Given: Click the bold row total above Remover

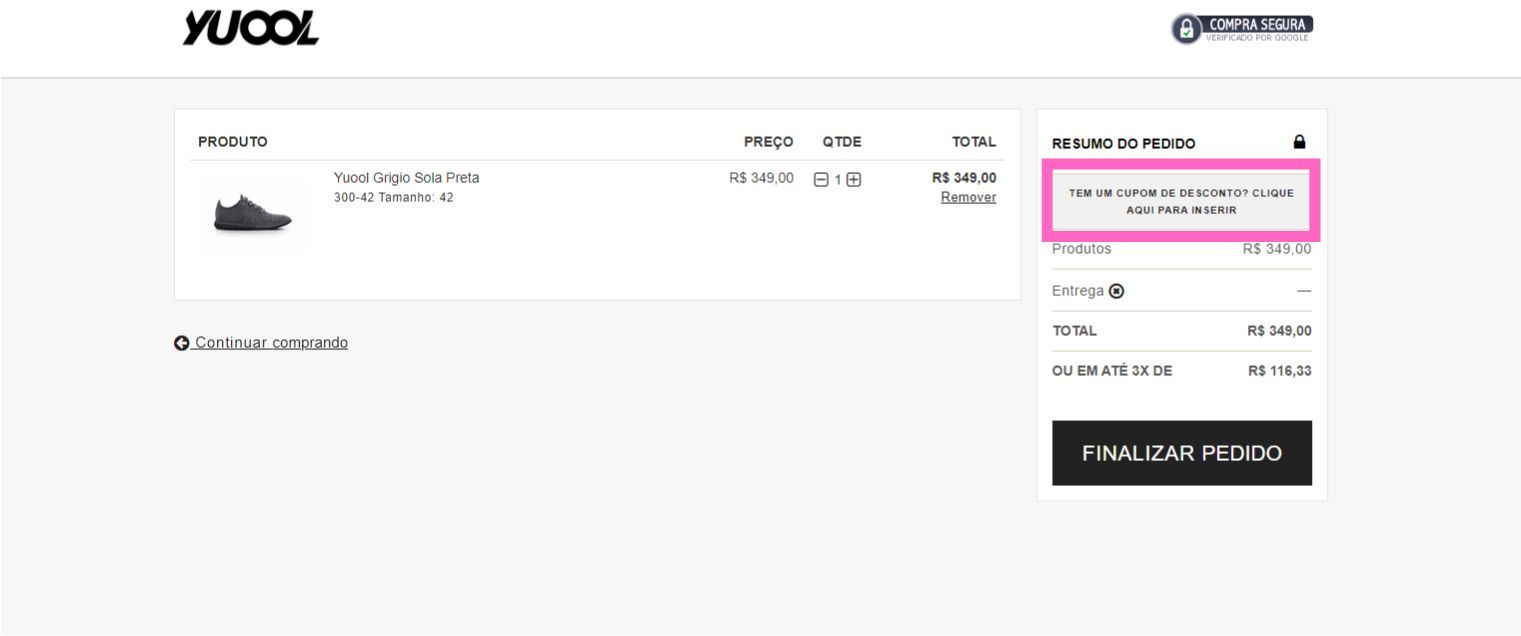Looking at the screenshot, I should [x=964, y=178].
